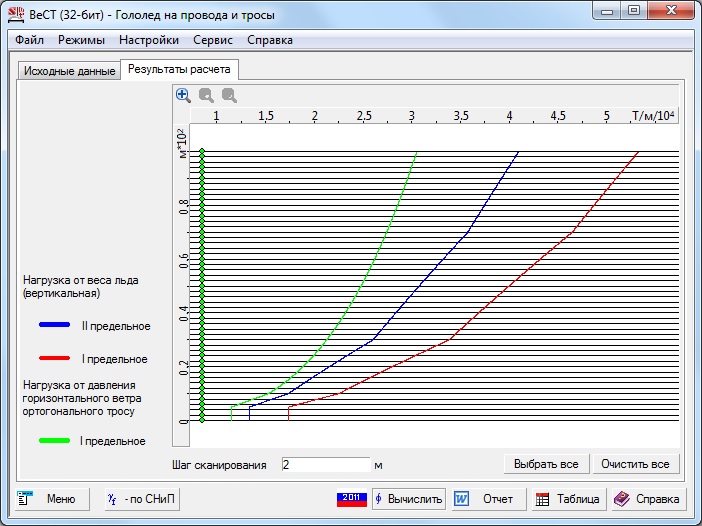This screenshot has height=526, width=702.
Task: Click the zoom-in magnifier above the chart
Action: click(x=183, y=95)
